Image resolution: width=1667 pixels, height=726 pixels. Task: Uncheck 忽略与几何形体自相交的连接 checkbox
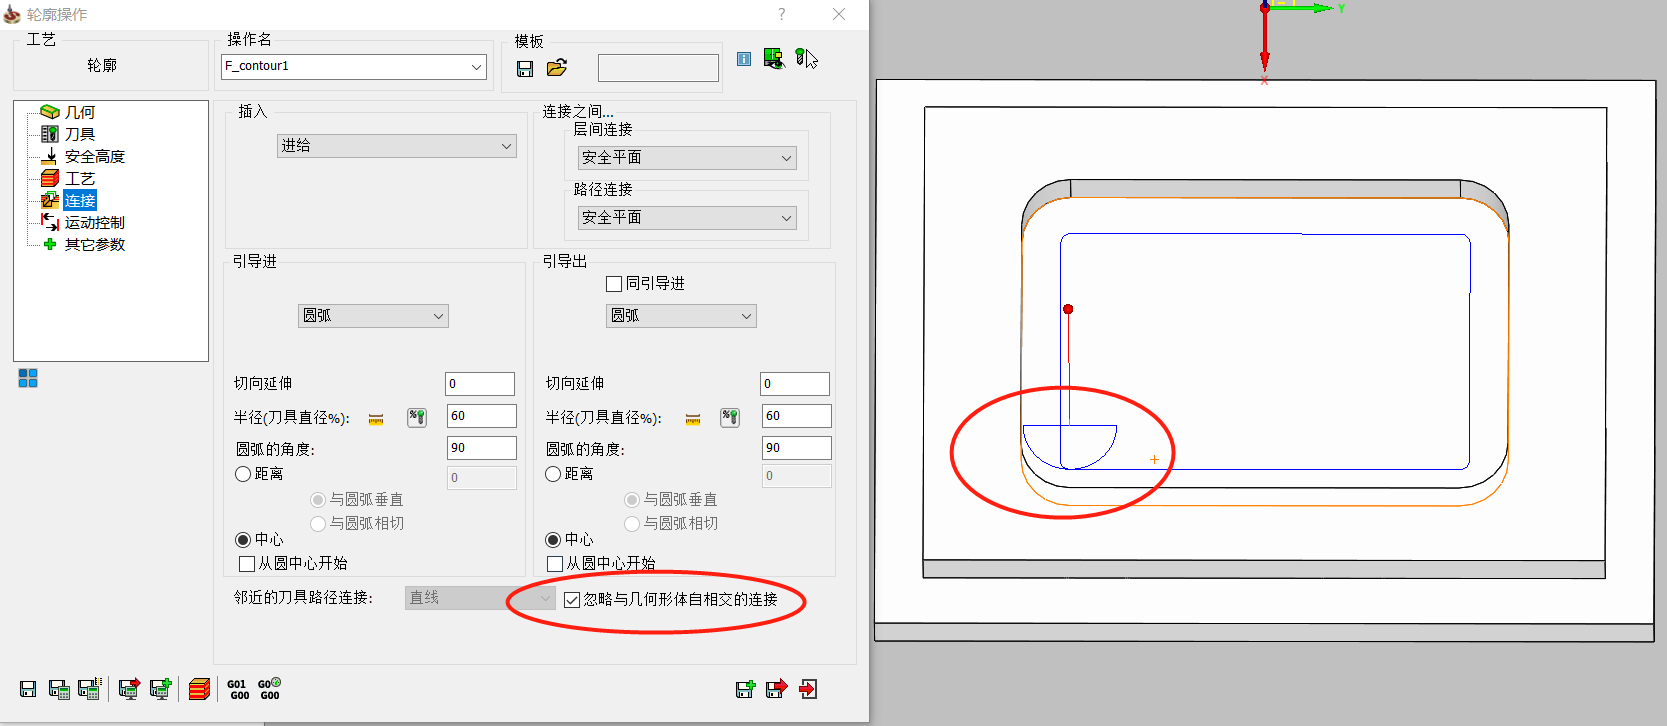click(572, 599)
